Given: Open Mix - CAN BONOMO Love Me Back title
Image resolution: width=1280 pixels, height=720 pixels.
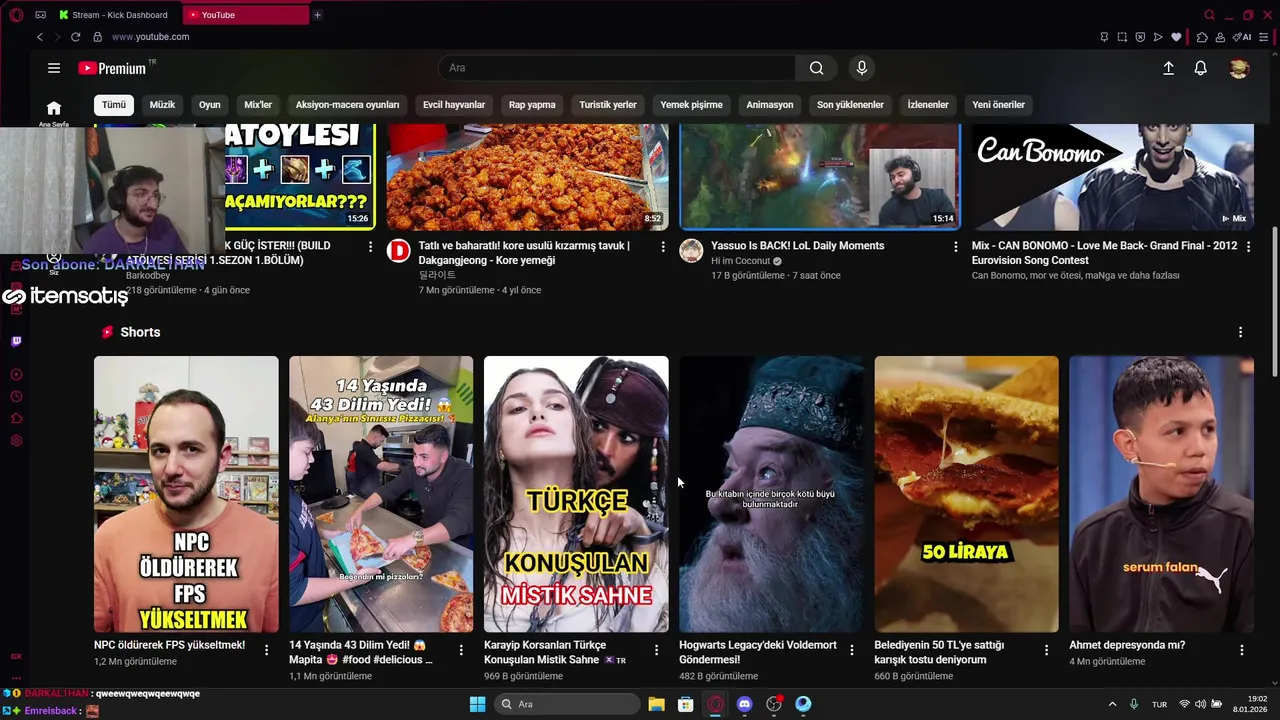Looking at the screenshot, I should [1104, 253].
